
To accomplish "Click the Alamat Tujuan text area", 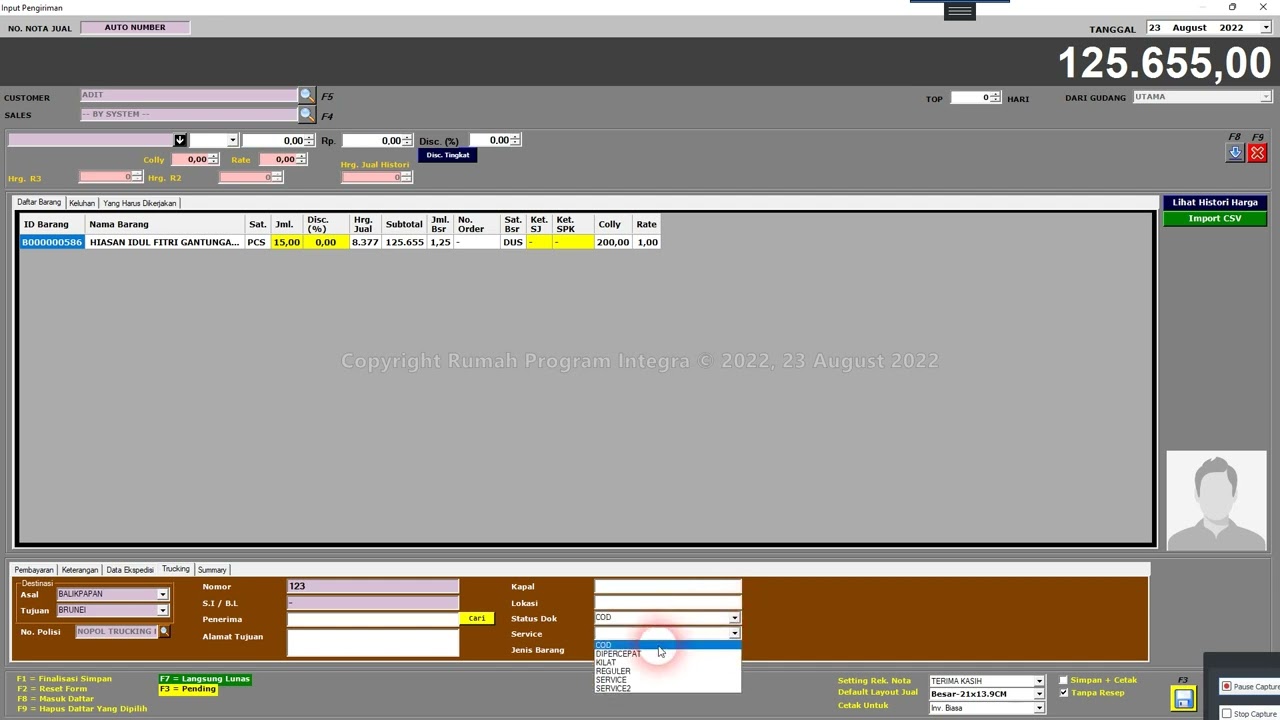I will 373,642.
